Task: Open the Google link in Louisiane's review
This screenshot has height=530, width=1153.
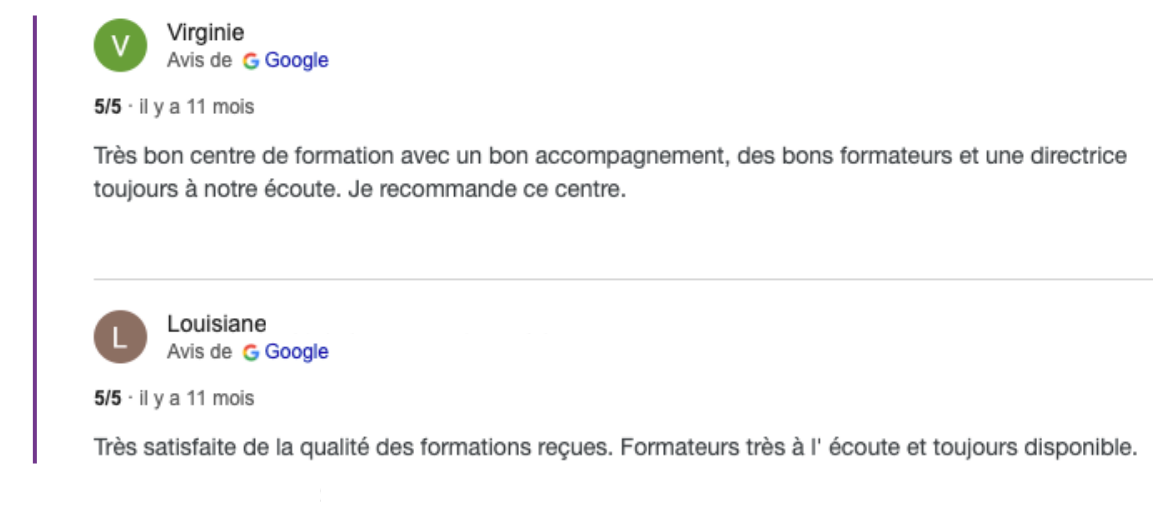Action: [x=296, y=353]
